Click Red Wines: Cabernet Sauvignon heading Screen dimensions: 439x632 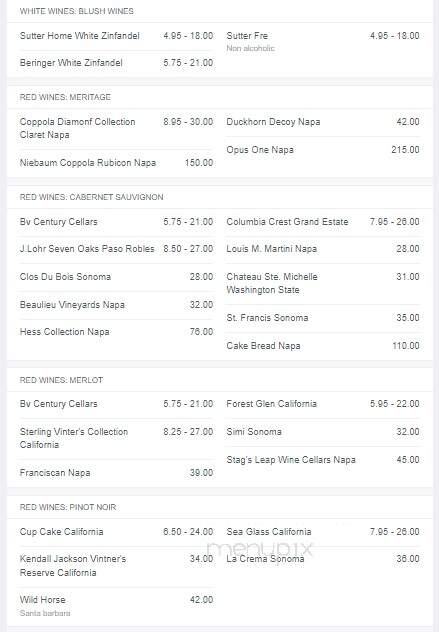[92, 197]
